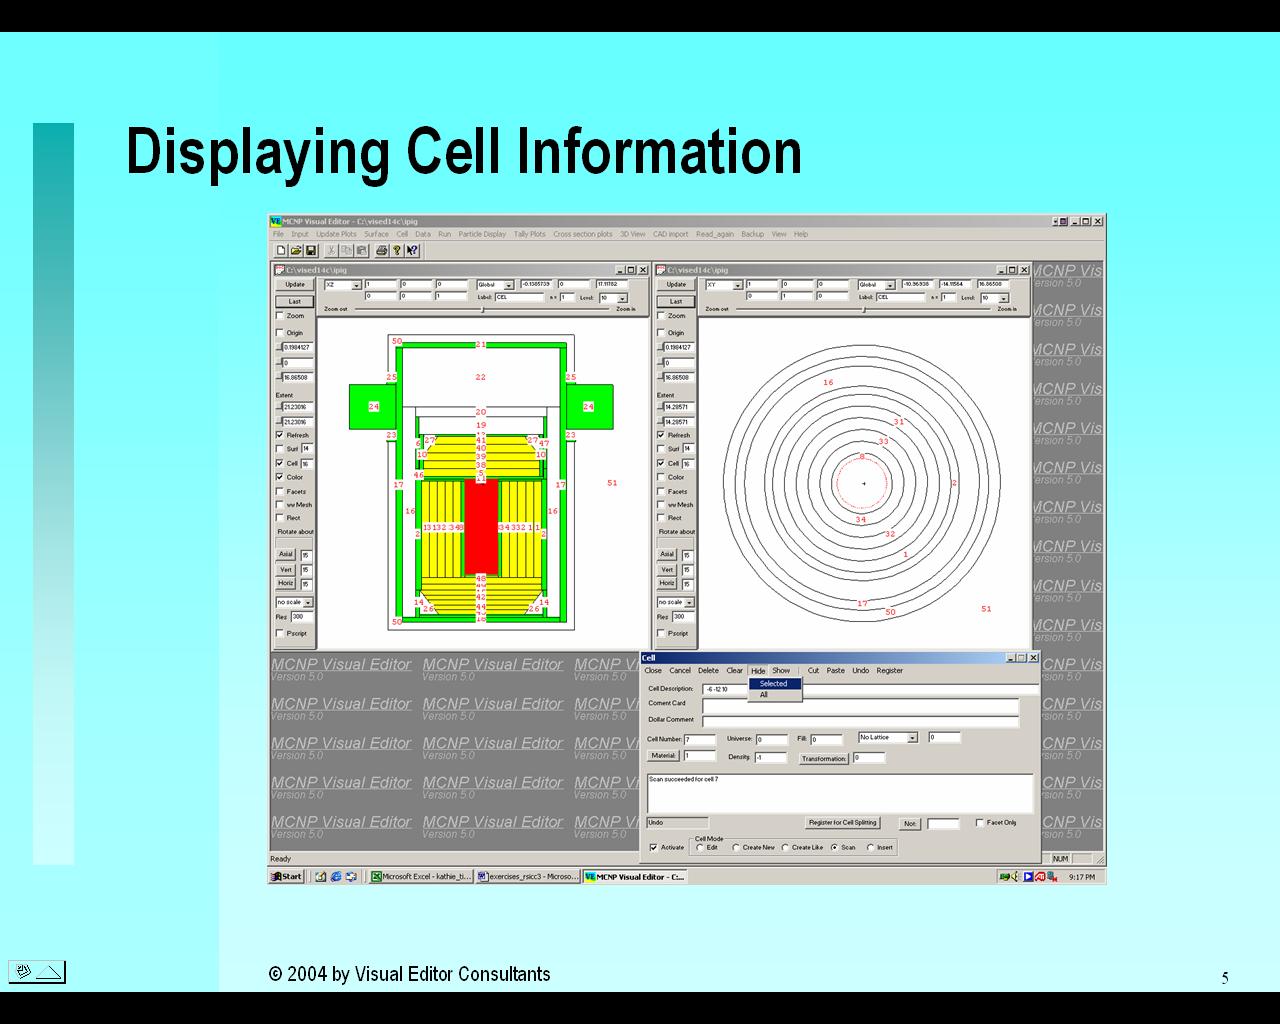Viewport: 1280px width, 1024px height.
Task: Open Global dropdown in left plot
Action: point(508,285)
